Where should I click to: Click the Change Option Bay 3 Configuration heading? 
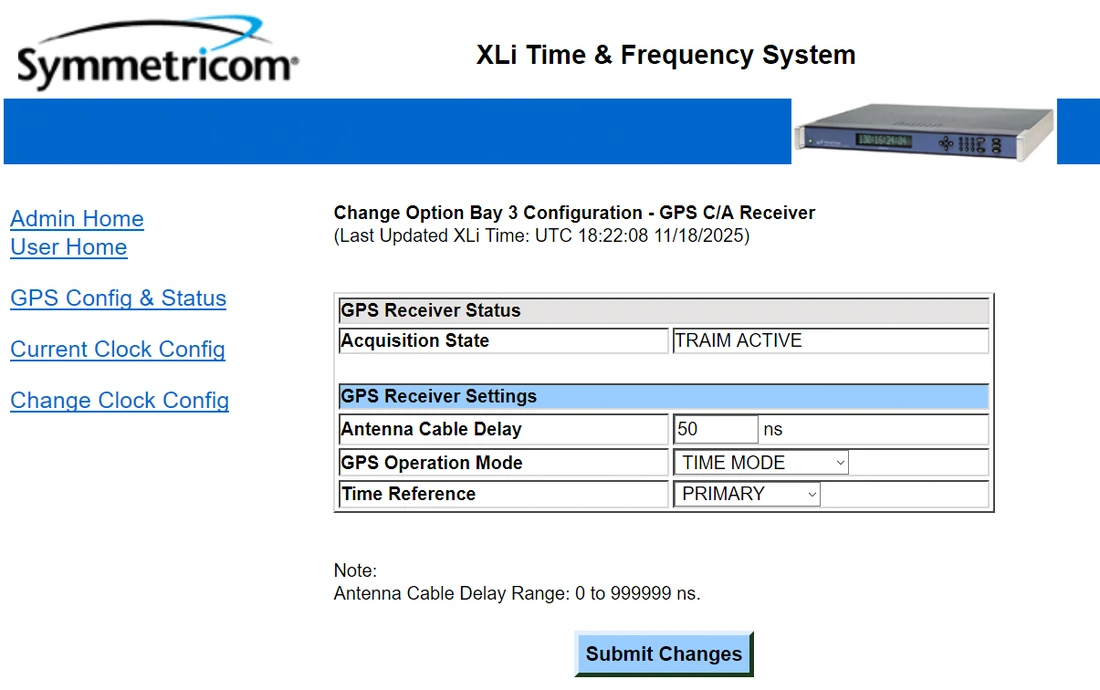click(x=574, y=213)
